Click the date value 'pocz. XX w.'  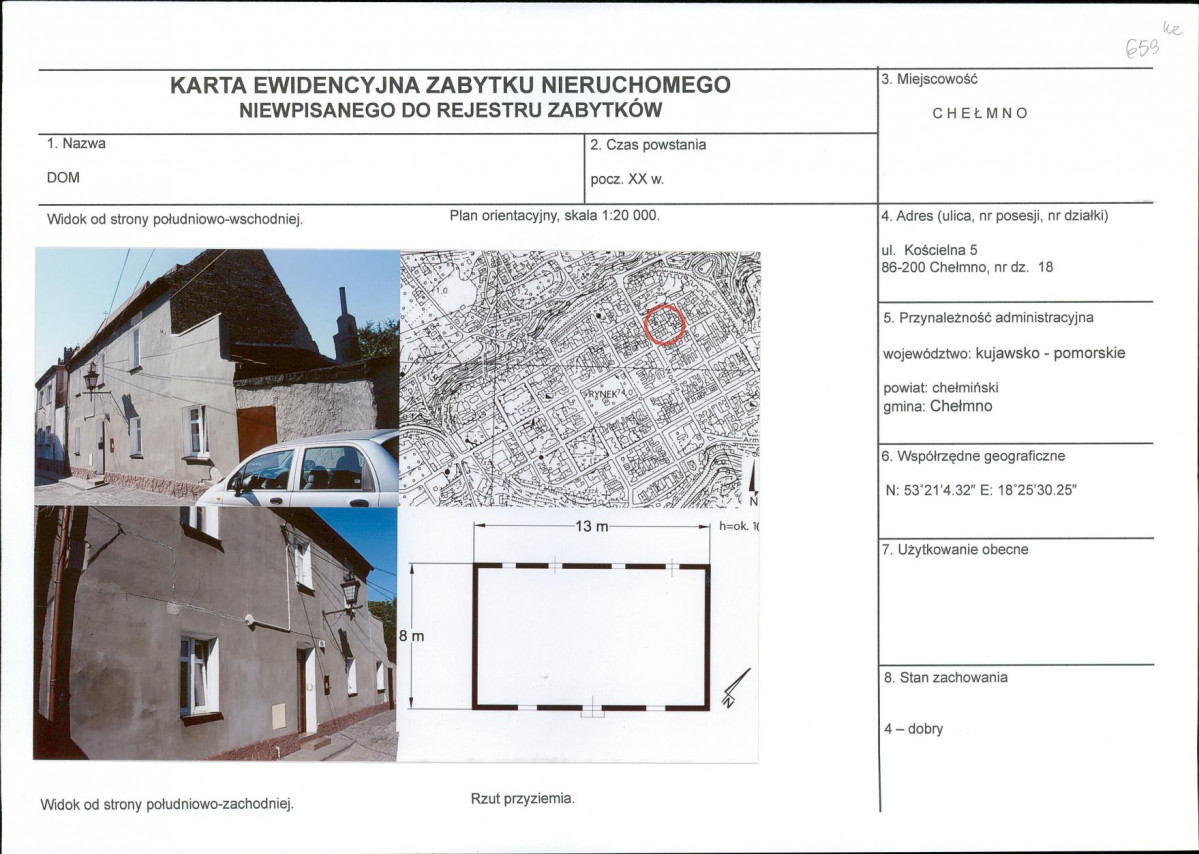click(x=627, y=180)
